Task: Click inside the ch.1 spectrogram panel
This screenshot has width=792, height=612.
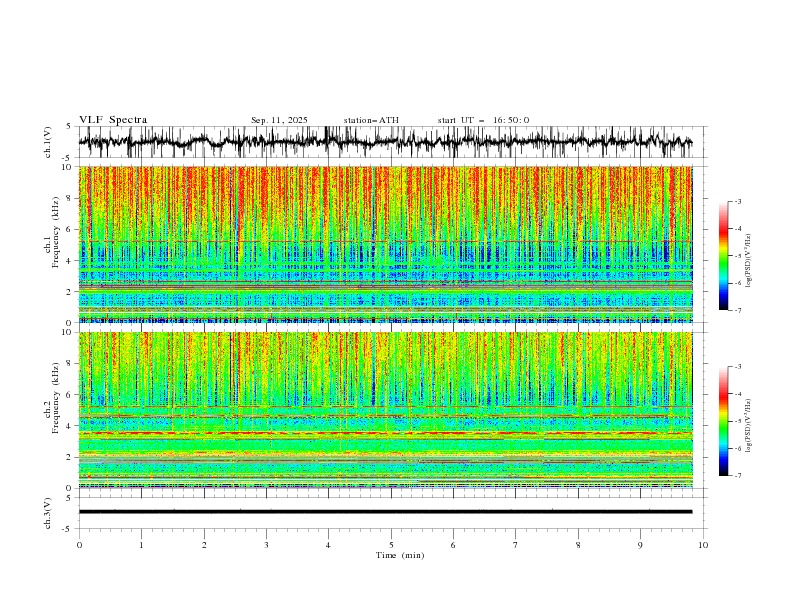Action: (385, 244)
